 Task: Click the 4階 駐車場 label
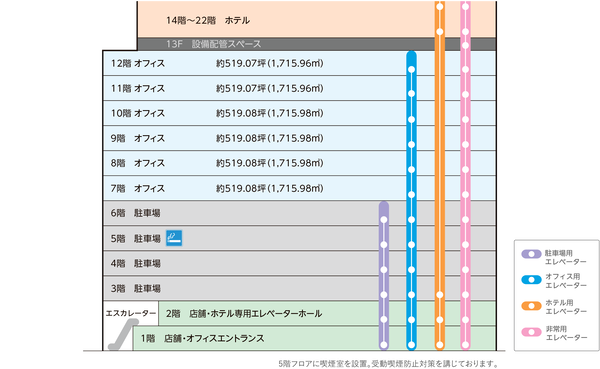click(x=135, y=263)
